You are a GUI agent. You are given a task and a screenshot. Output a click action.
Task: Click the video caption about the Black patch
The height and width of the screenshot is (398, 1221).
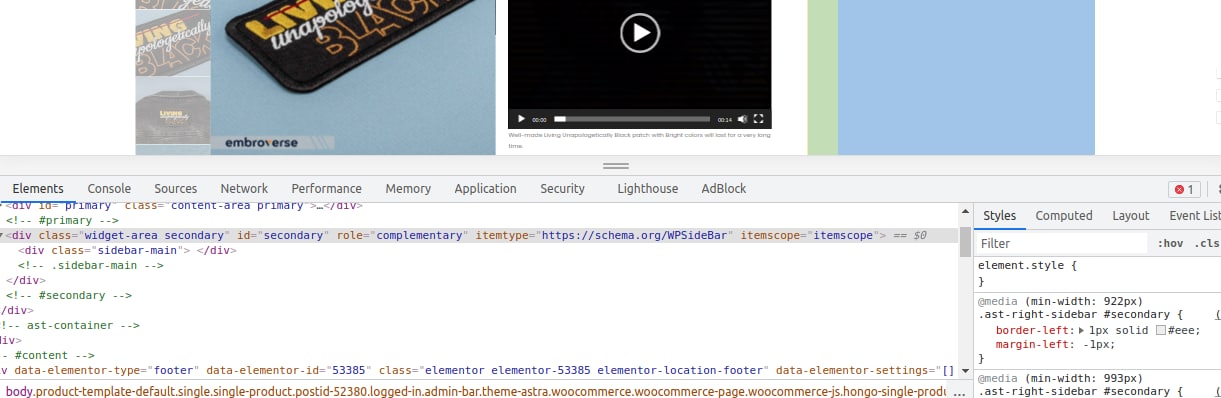(640, 139)
